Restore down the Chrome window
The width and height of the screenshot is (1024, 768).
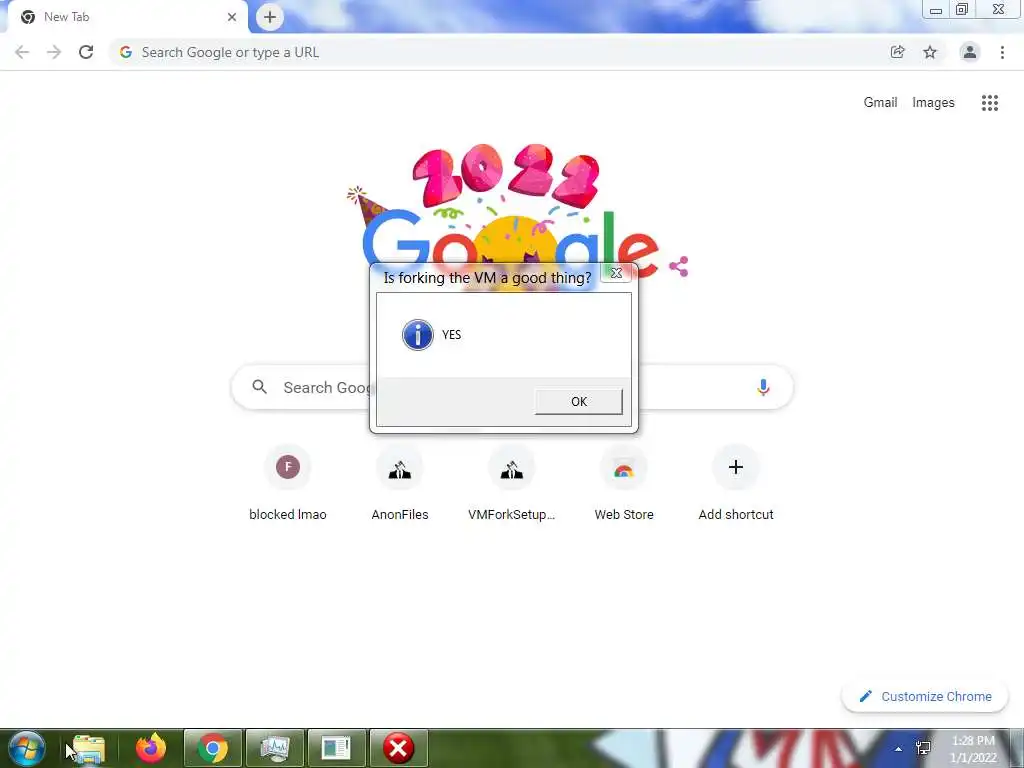[962, 10]
